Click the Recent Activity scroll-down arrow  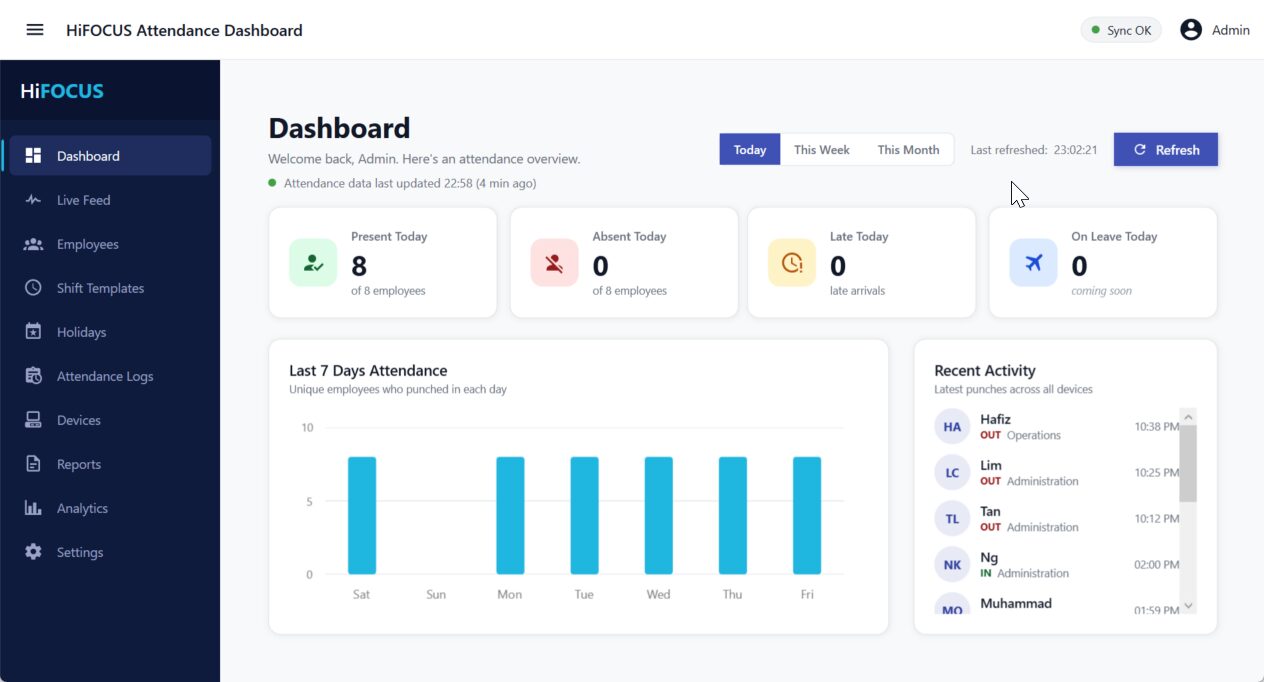click(1188, 605)
